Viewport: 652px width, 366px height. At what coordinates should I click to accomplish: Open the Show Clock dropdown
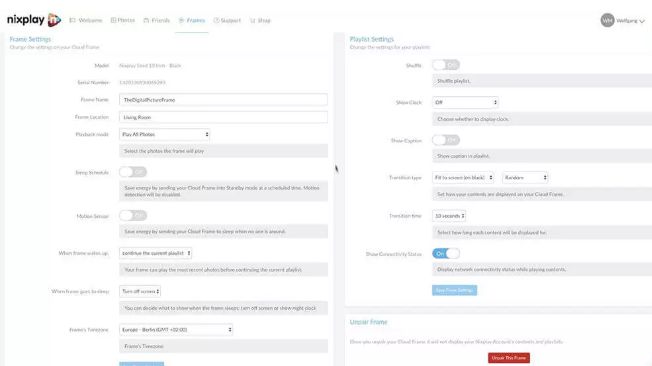coord(465,102)
